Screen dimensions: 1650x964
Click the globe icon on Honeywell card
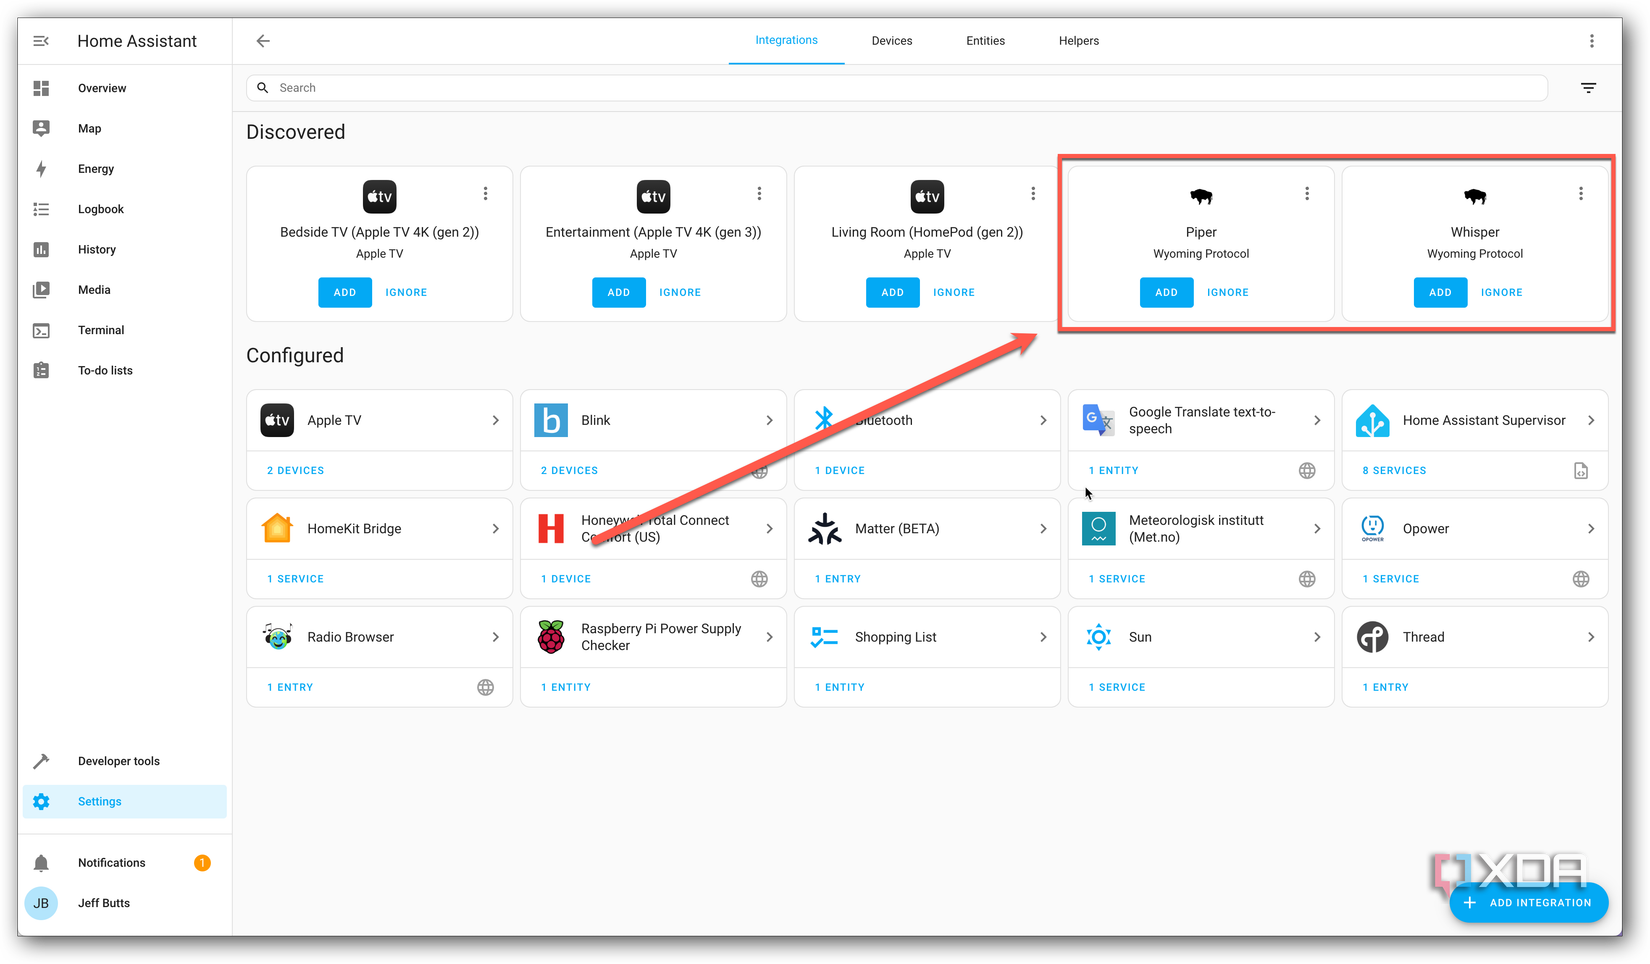coord(759,579)
